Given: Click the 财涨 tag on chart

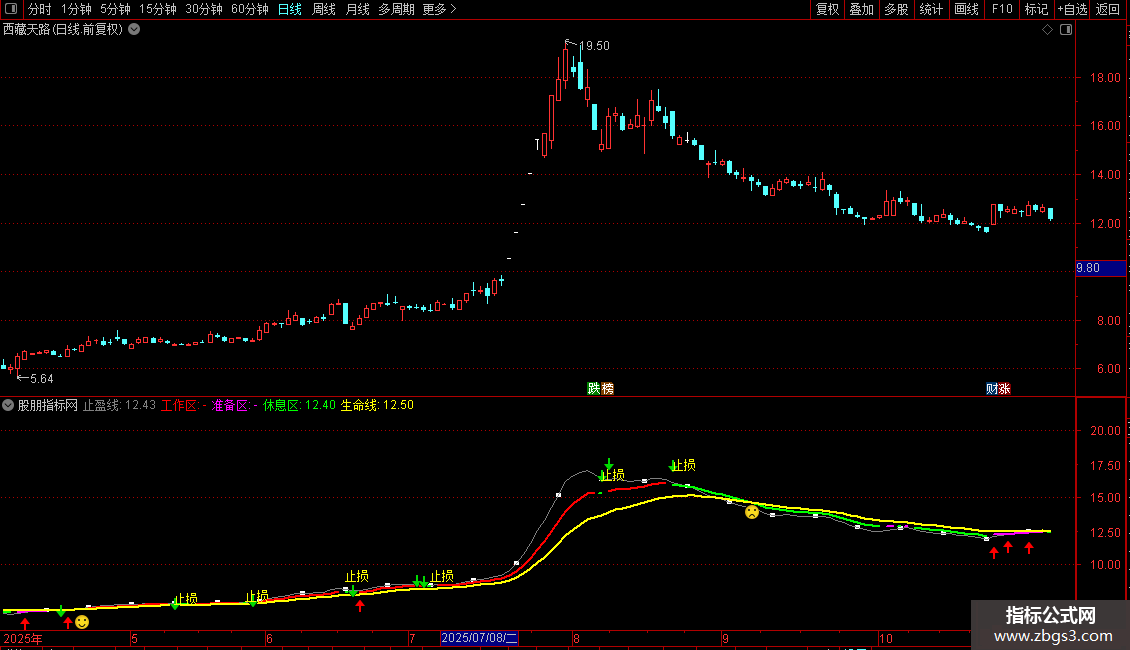Looking at the screenshot, I should coord(998,389).
